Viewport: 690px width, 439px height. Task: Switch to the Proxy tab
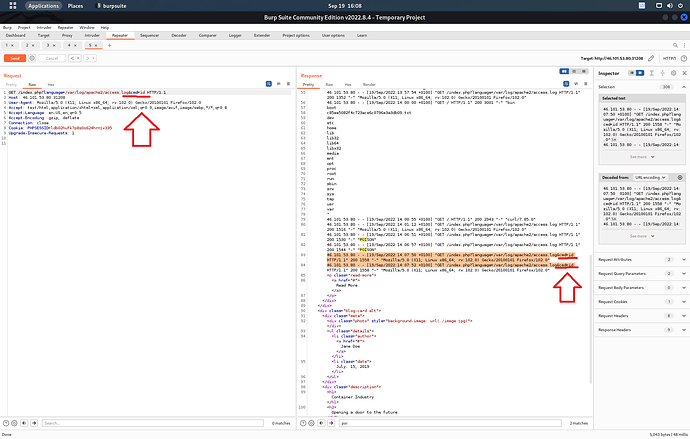pyautogui.click(x=67, y=35)
